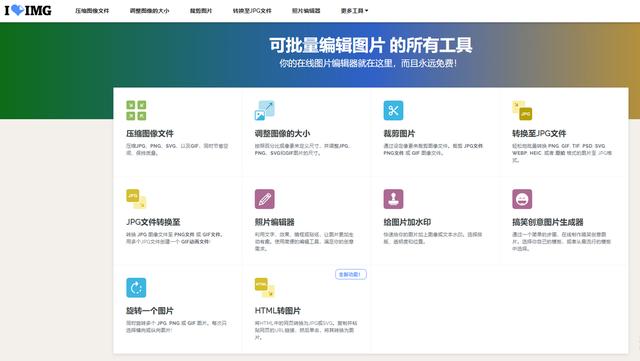
Task: Click the new feature badge on HTML转图片
Action: point(351,274)
